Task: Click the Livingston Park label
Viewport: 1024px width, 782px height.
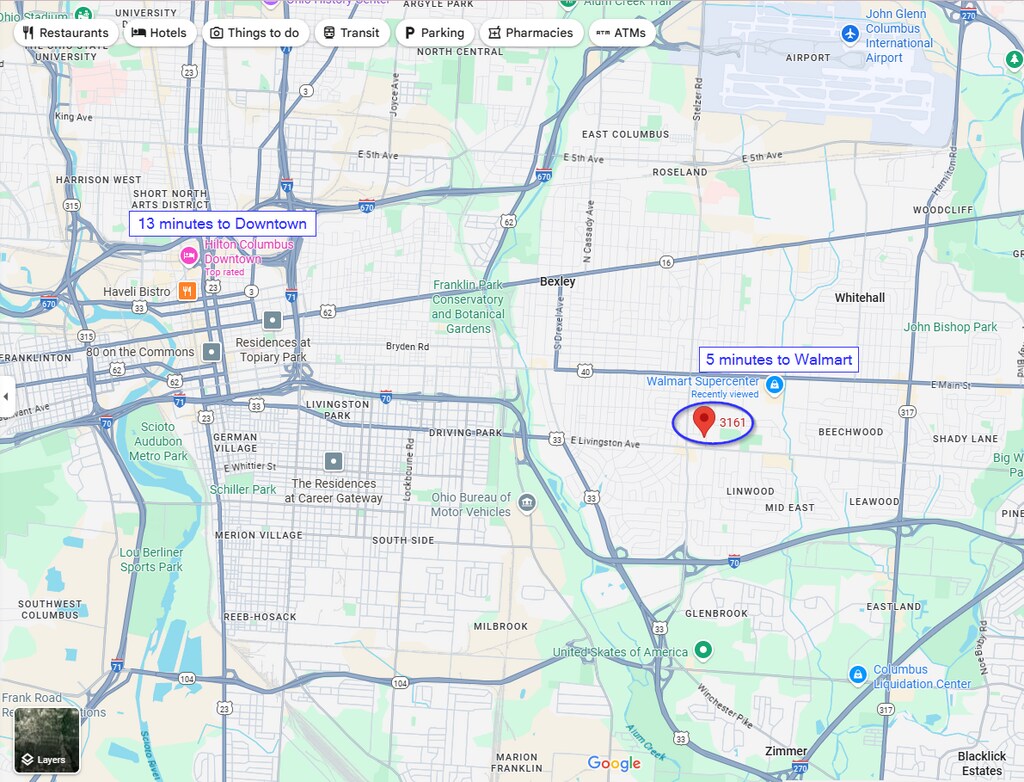Action: pyautogui.click(x=338, y=410)
